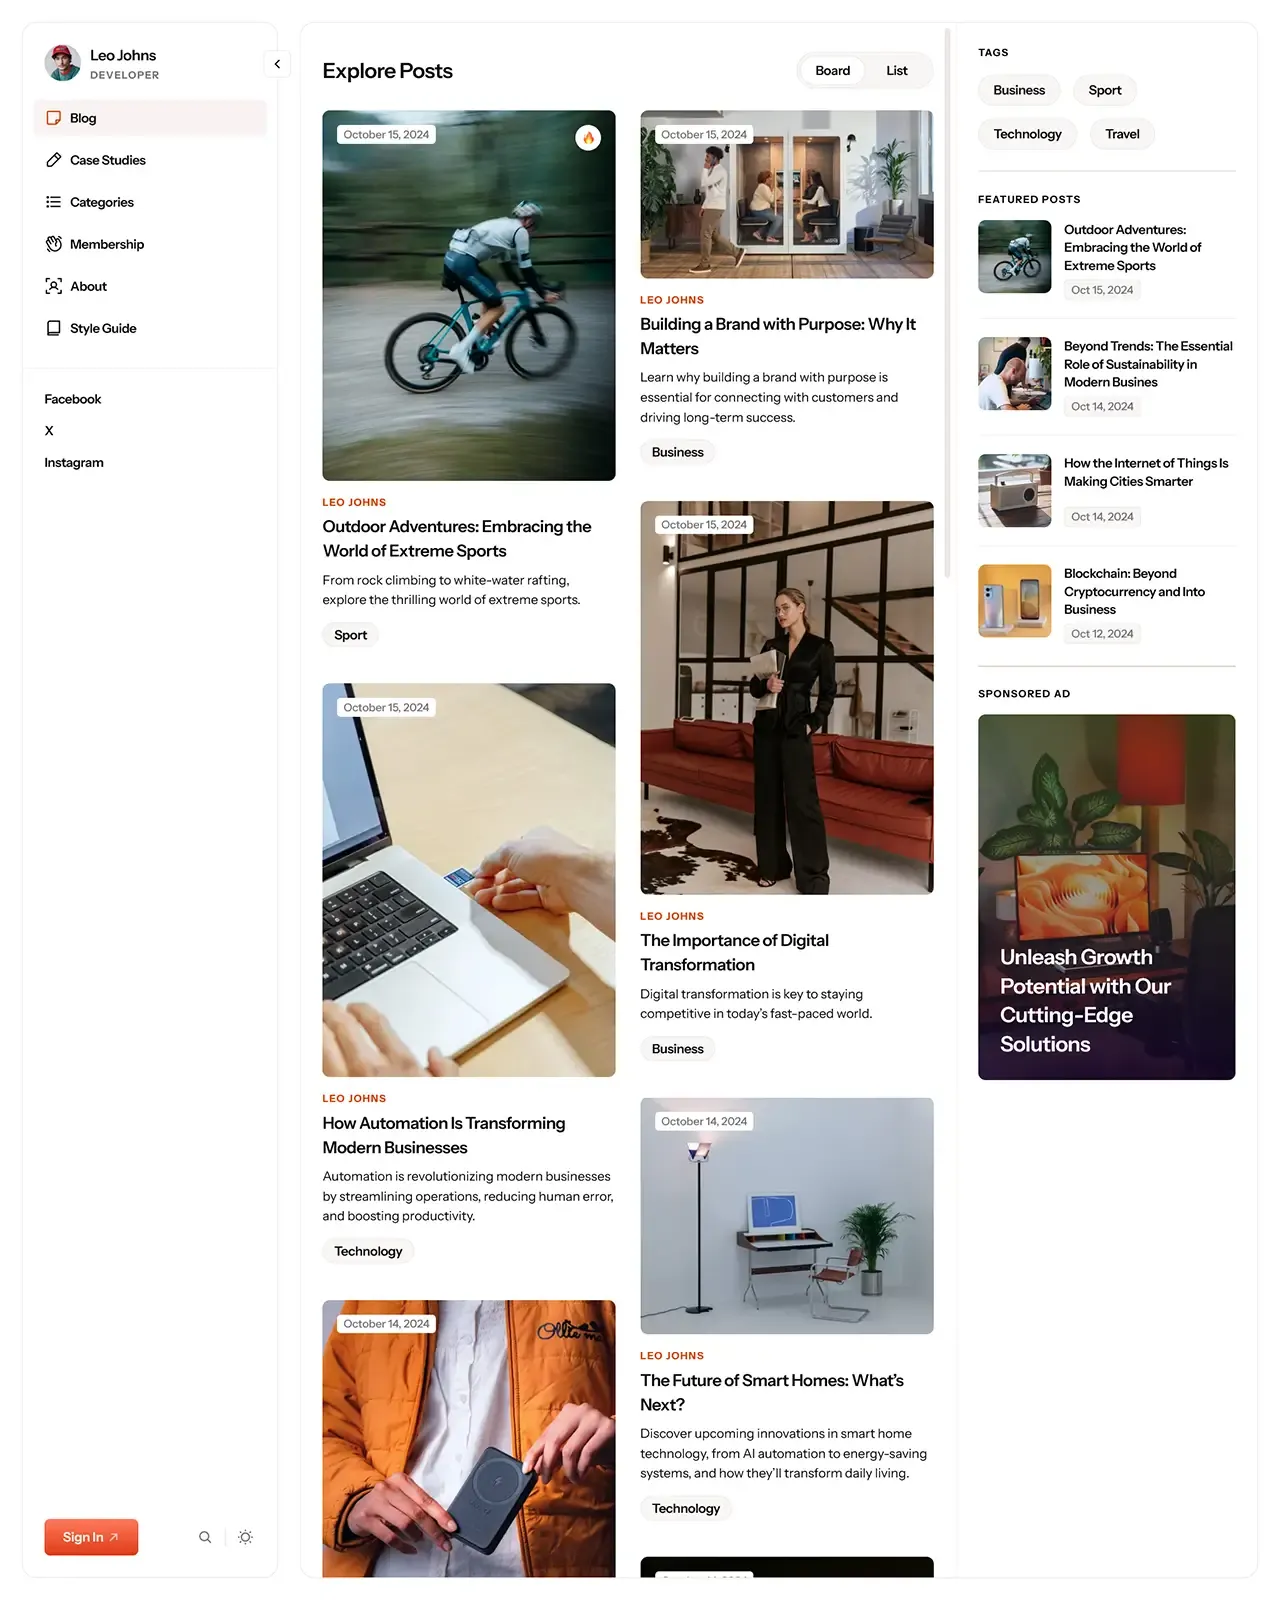The image size is (1280, 1600).
Task: Switch to List view
Action: click(897, 71)
